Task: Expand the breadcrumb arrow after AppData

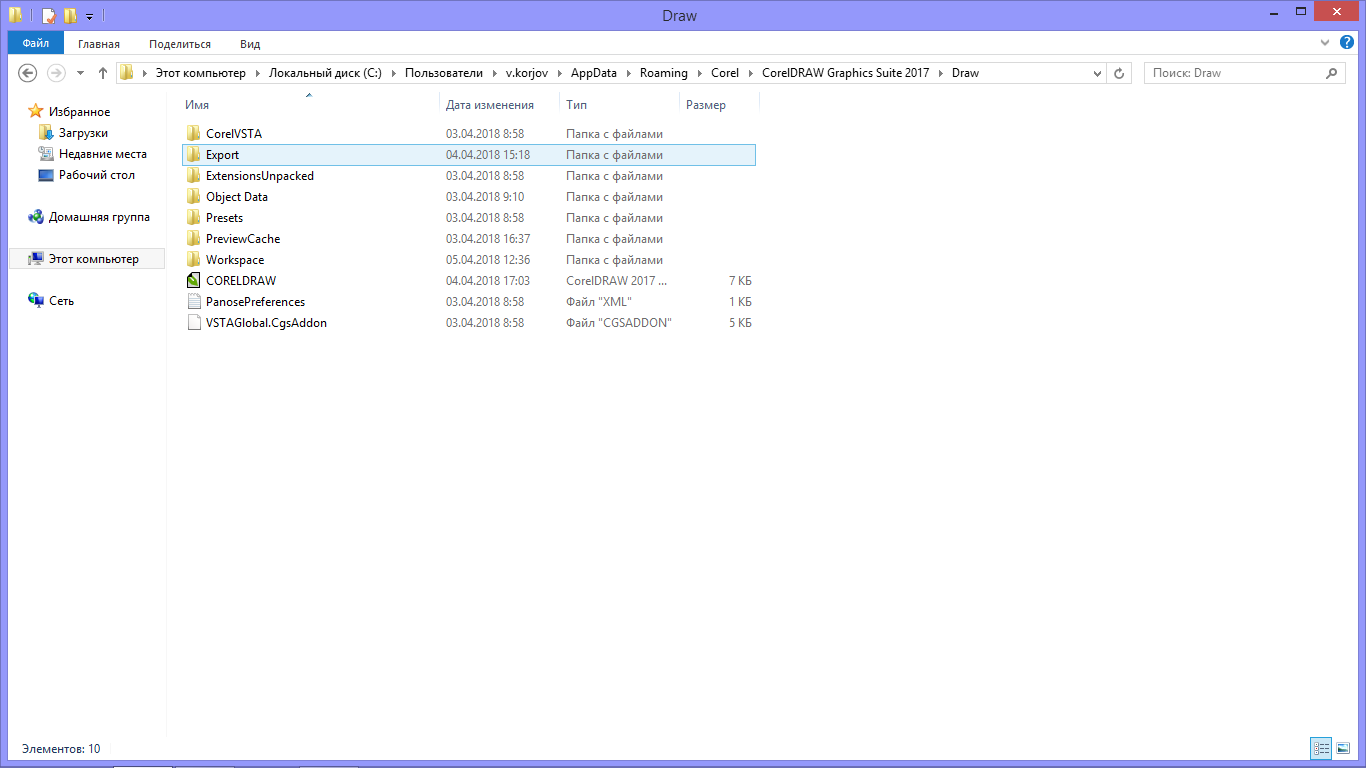Action: [x=629, y=73]
